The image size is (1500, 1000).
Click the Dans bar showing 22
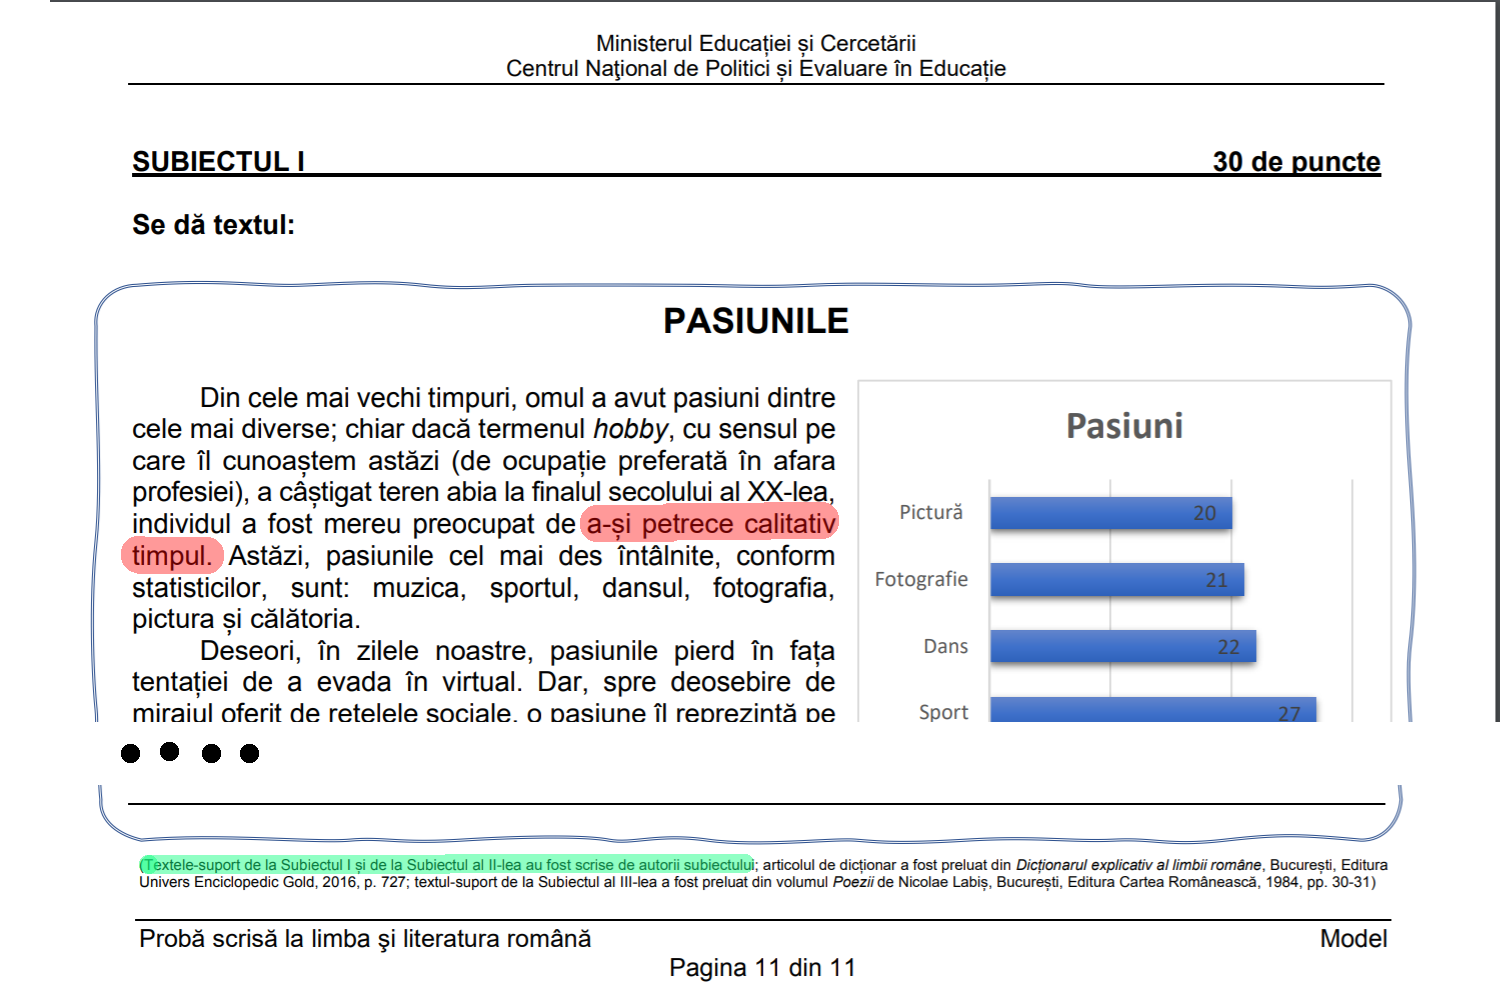pyautogui.click(x=1122, y=645)
